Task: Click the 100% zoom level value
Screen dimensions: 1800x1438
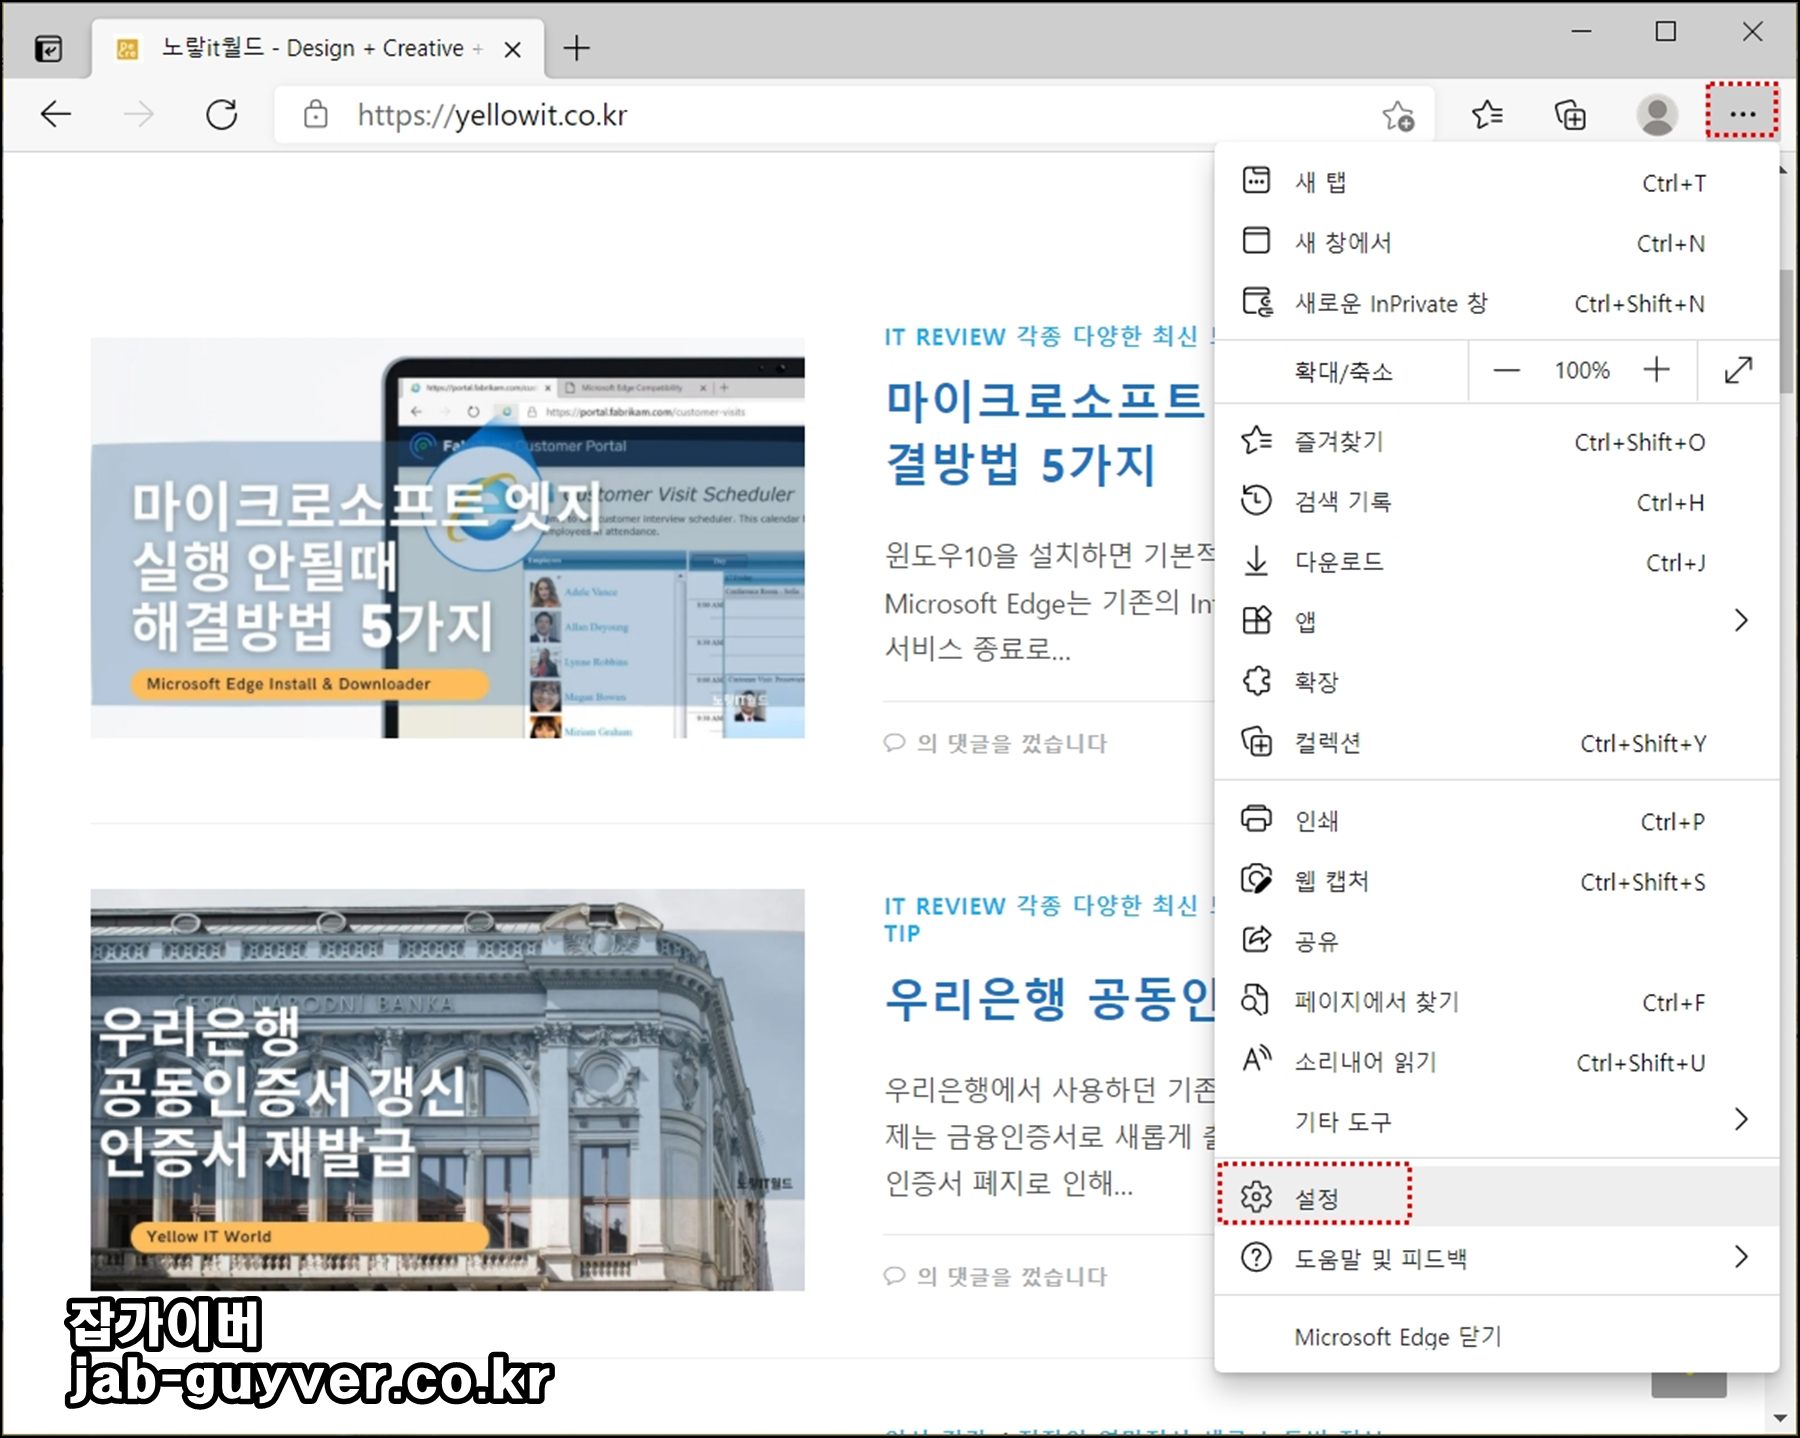Action: click(1582, 371)
